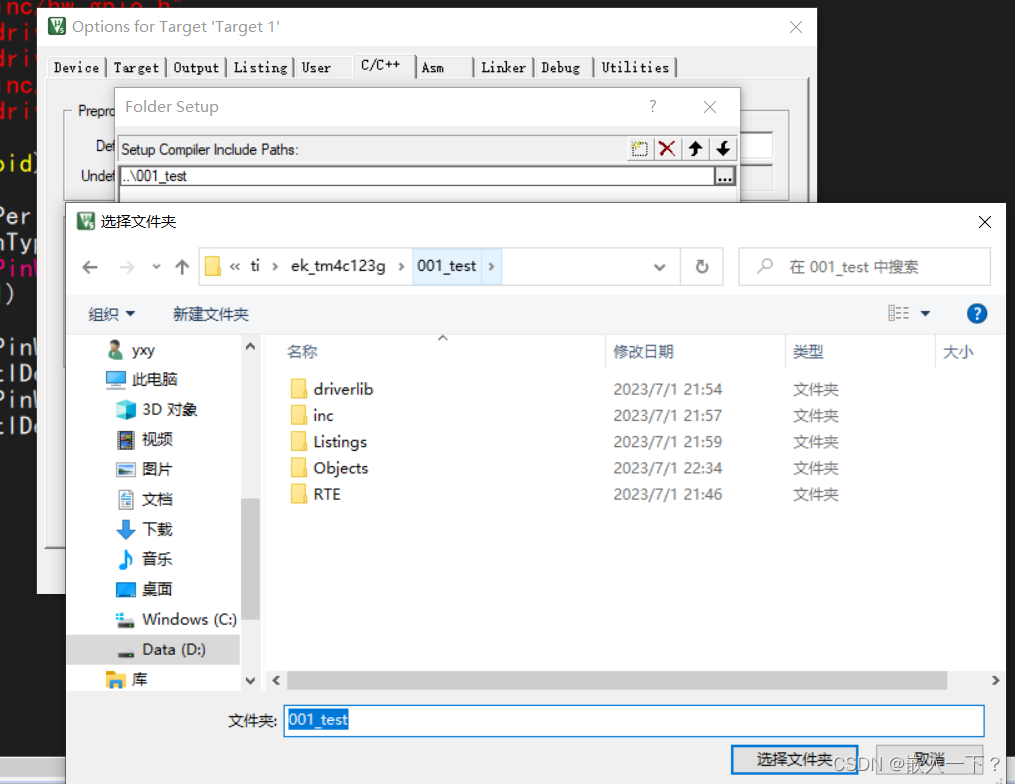Screen dimensions: 1015x784
Task: Show hidden breadcrumb path levels
Action: coord(235,267)
